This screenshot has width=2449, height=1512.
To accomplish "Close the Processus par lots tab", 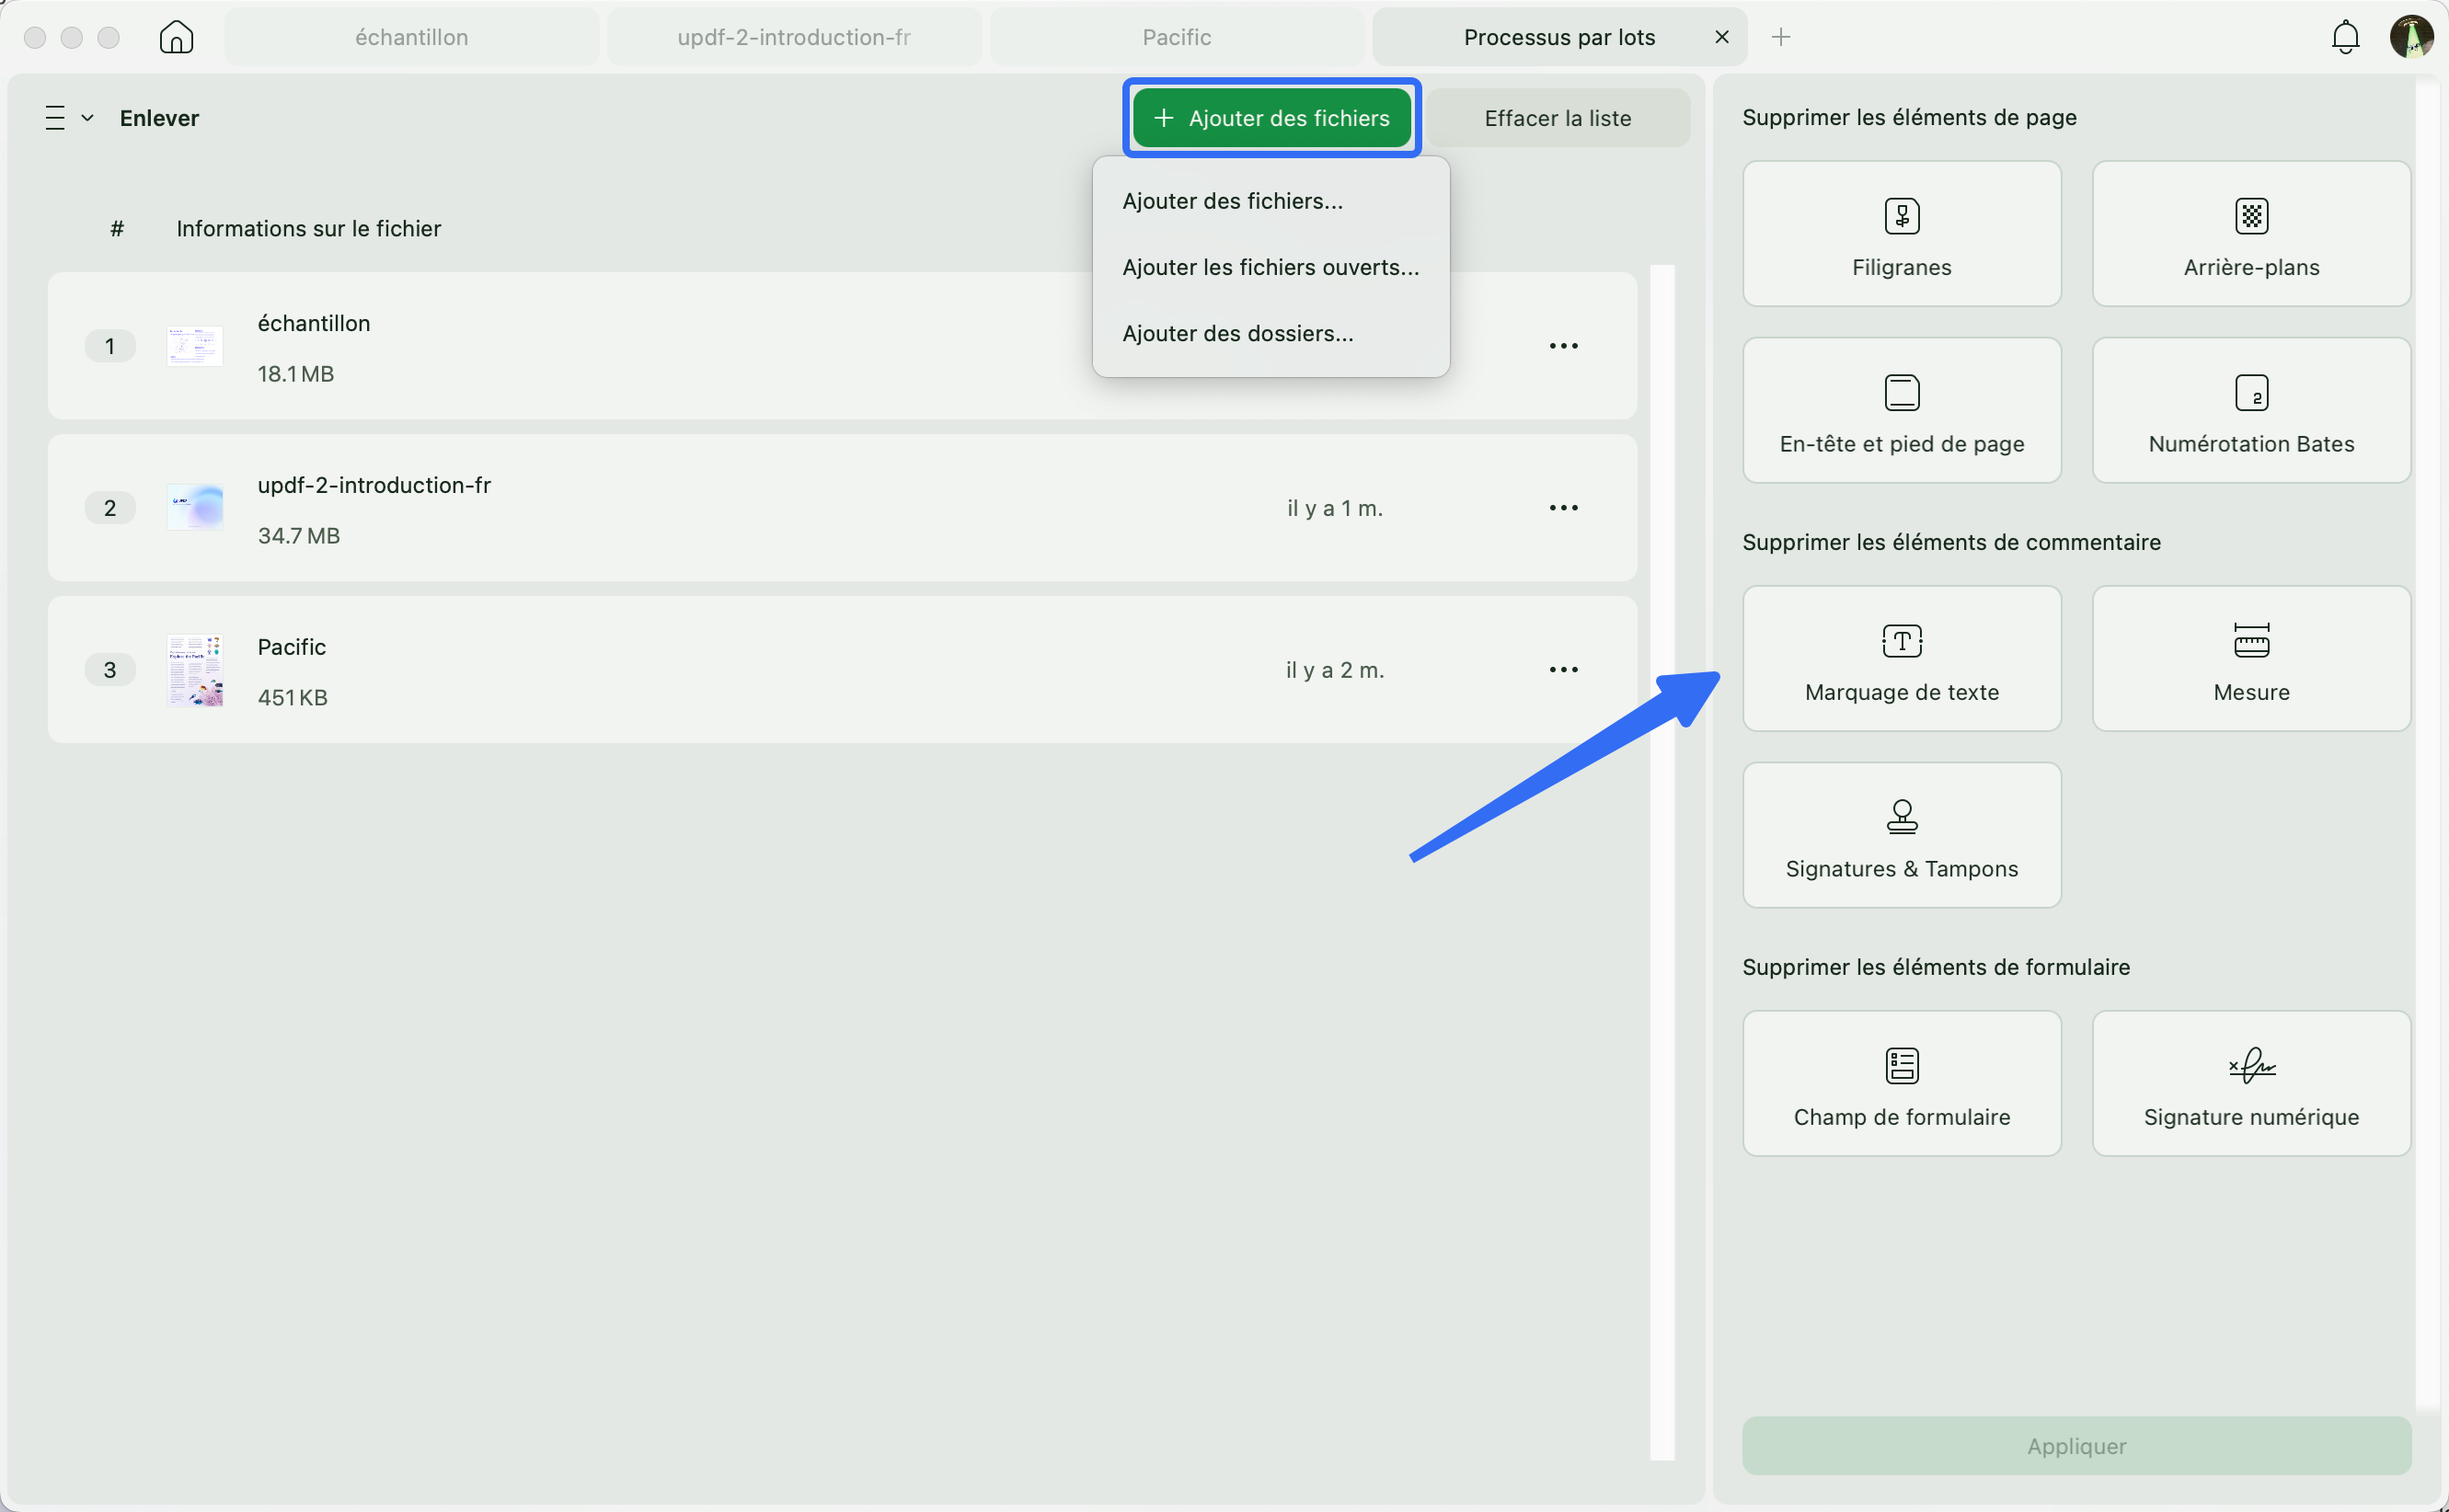I will [x=1721, y=37].
